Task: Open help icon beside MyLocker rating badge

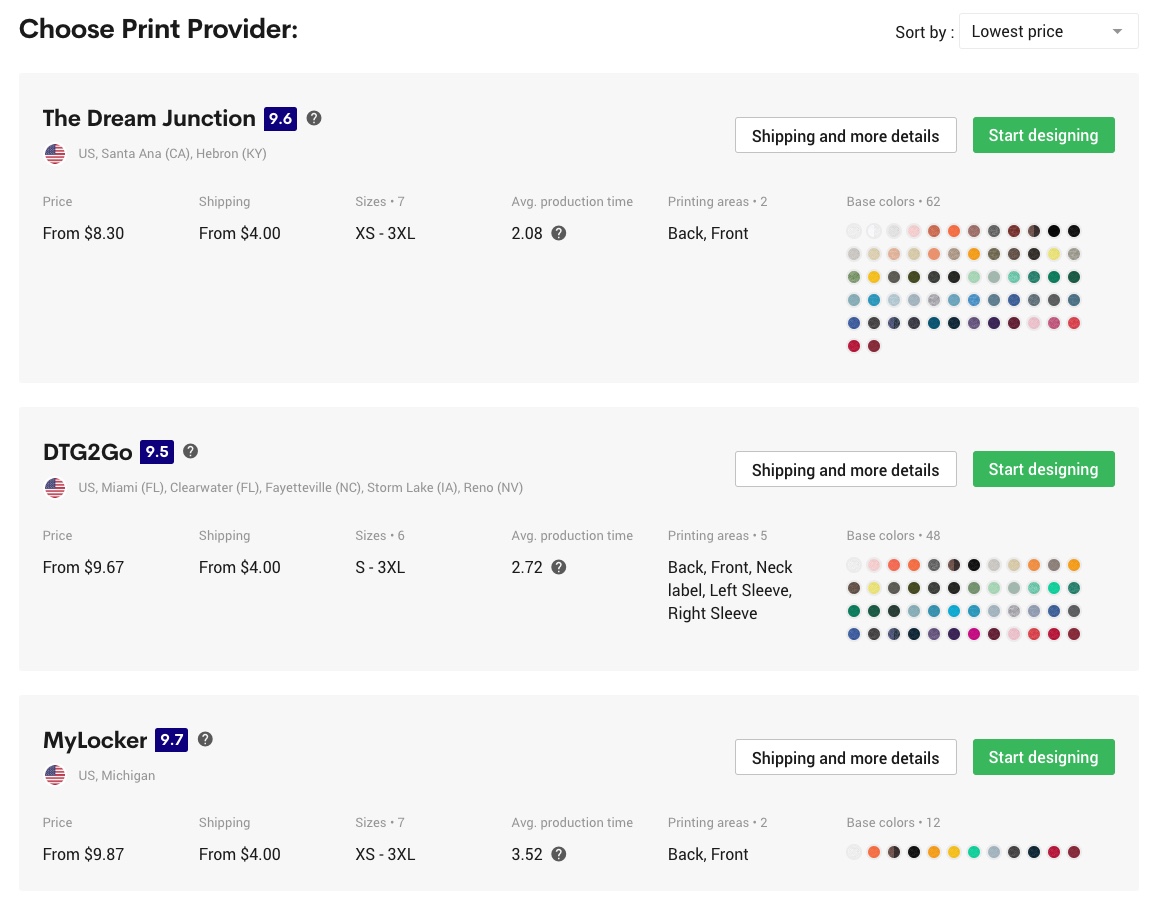Action: (x=205, y=739)
